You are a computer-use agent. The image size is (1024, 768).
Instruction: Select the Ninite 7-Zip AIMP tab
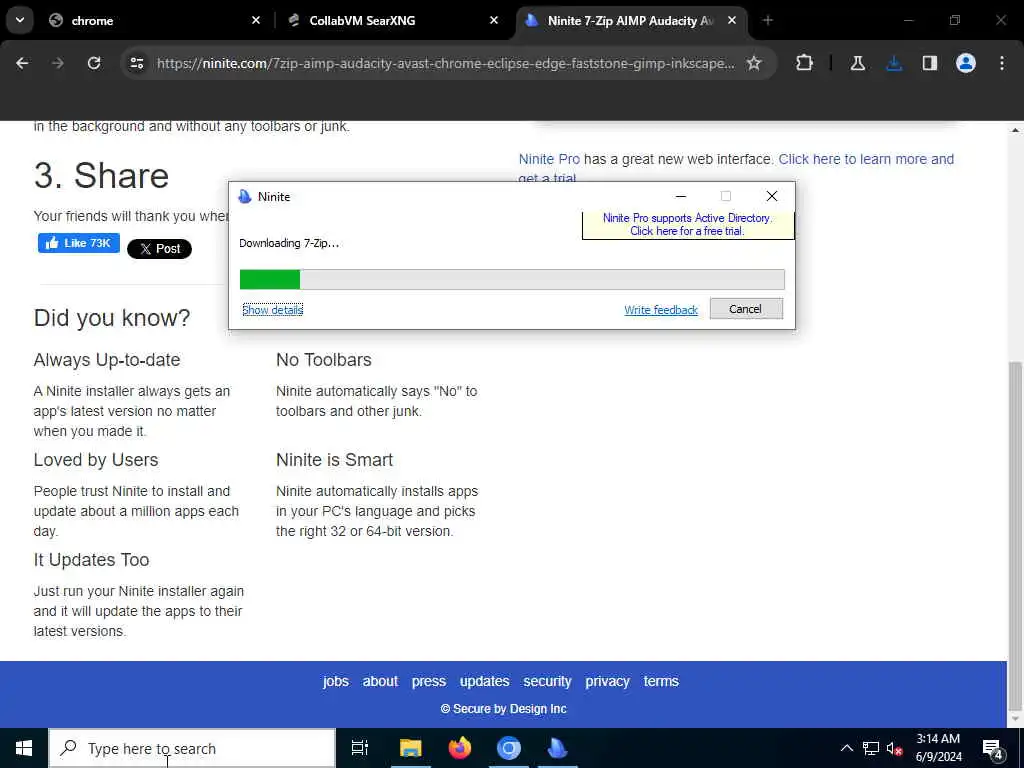click(630, 20)
